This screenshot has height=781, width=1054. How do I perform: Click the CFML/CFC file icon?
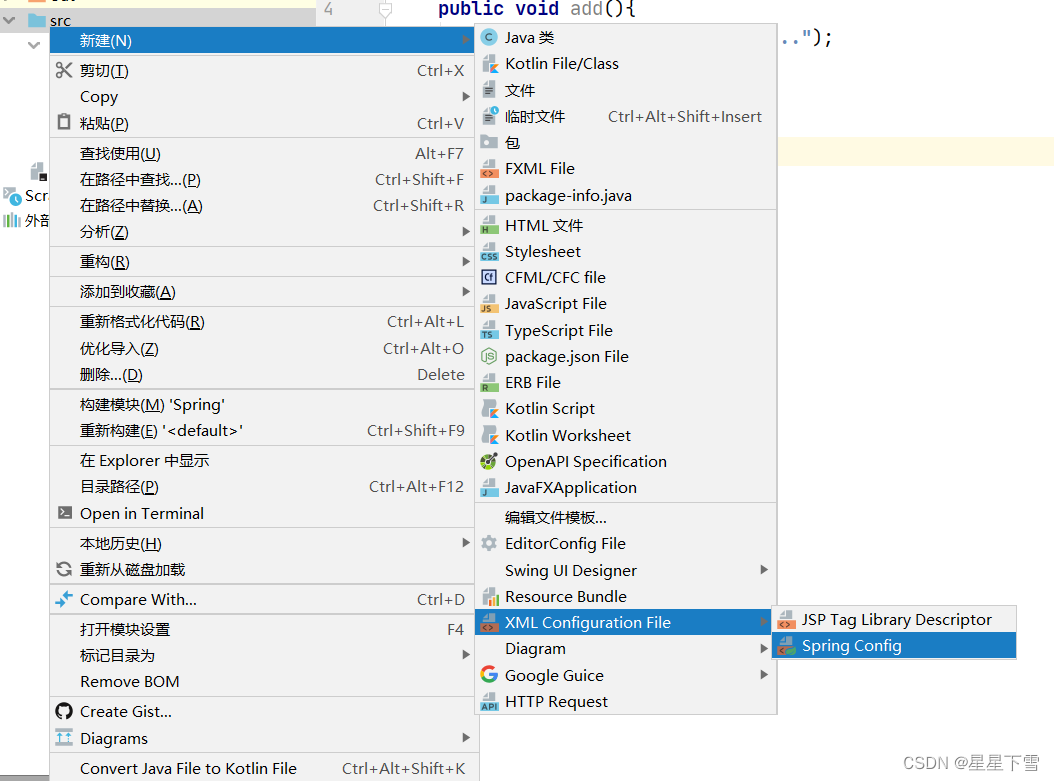pyautogui.click(x=489, y=278)
